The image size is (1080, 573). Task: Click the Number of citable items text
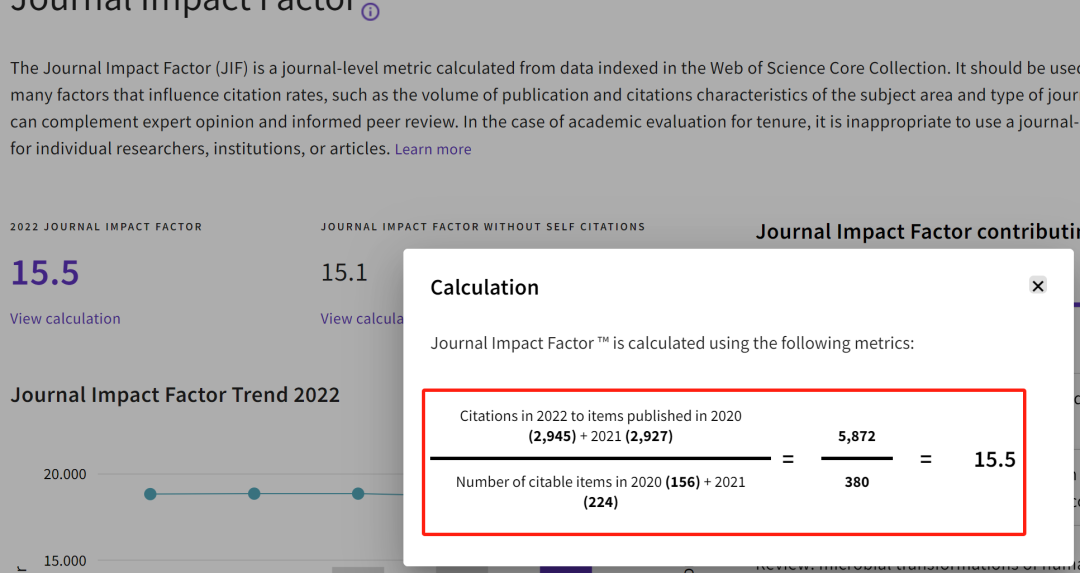pyautogui.click(x=601, y=492)
